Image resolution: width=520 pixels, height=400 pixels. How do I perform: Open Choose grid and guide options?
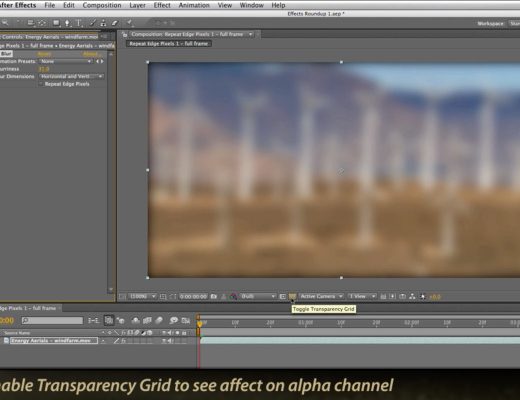tap(163, 296)
